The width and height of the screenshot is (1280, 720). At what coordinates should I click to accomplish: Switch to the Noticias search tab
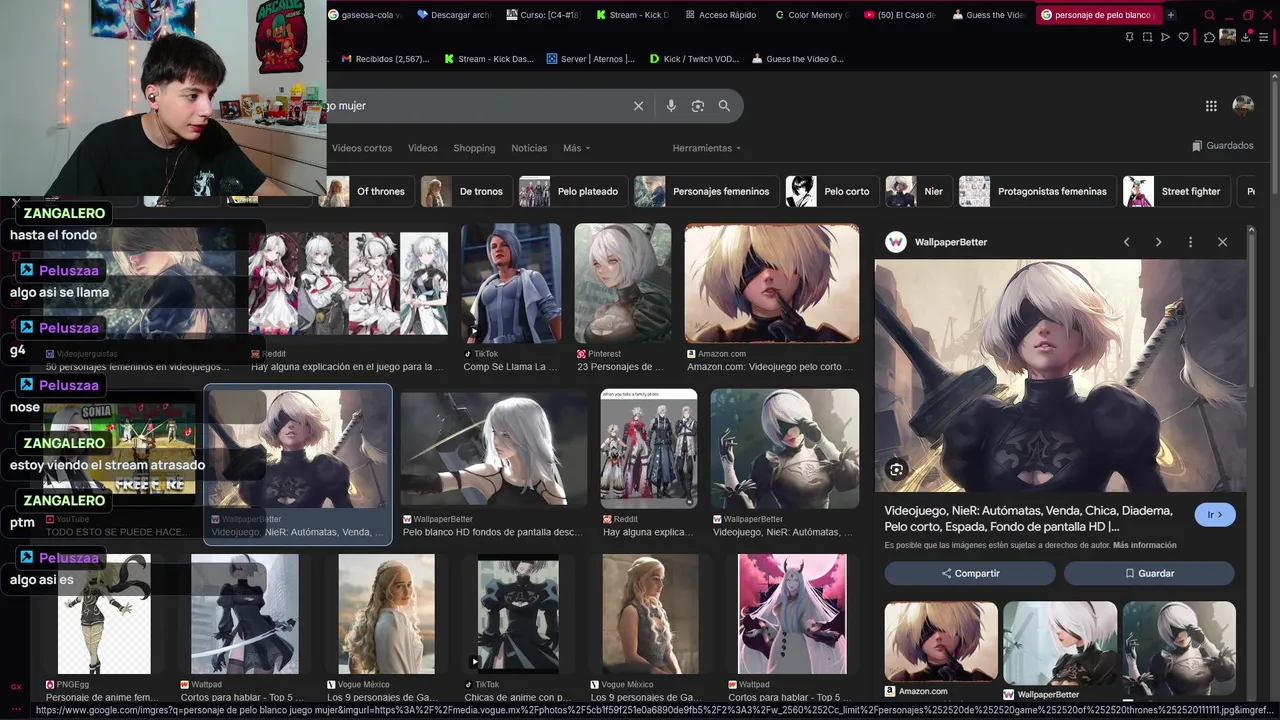pos(529,148)
